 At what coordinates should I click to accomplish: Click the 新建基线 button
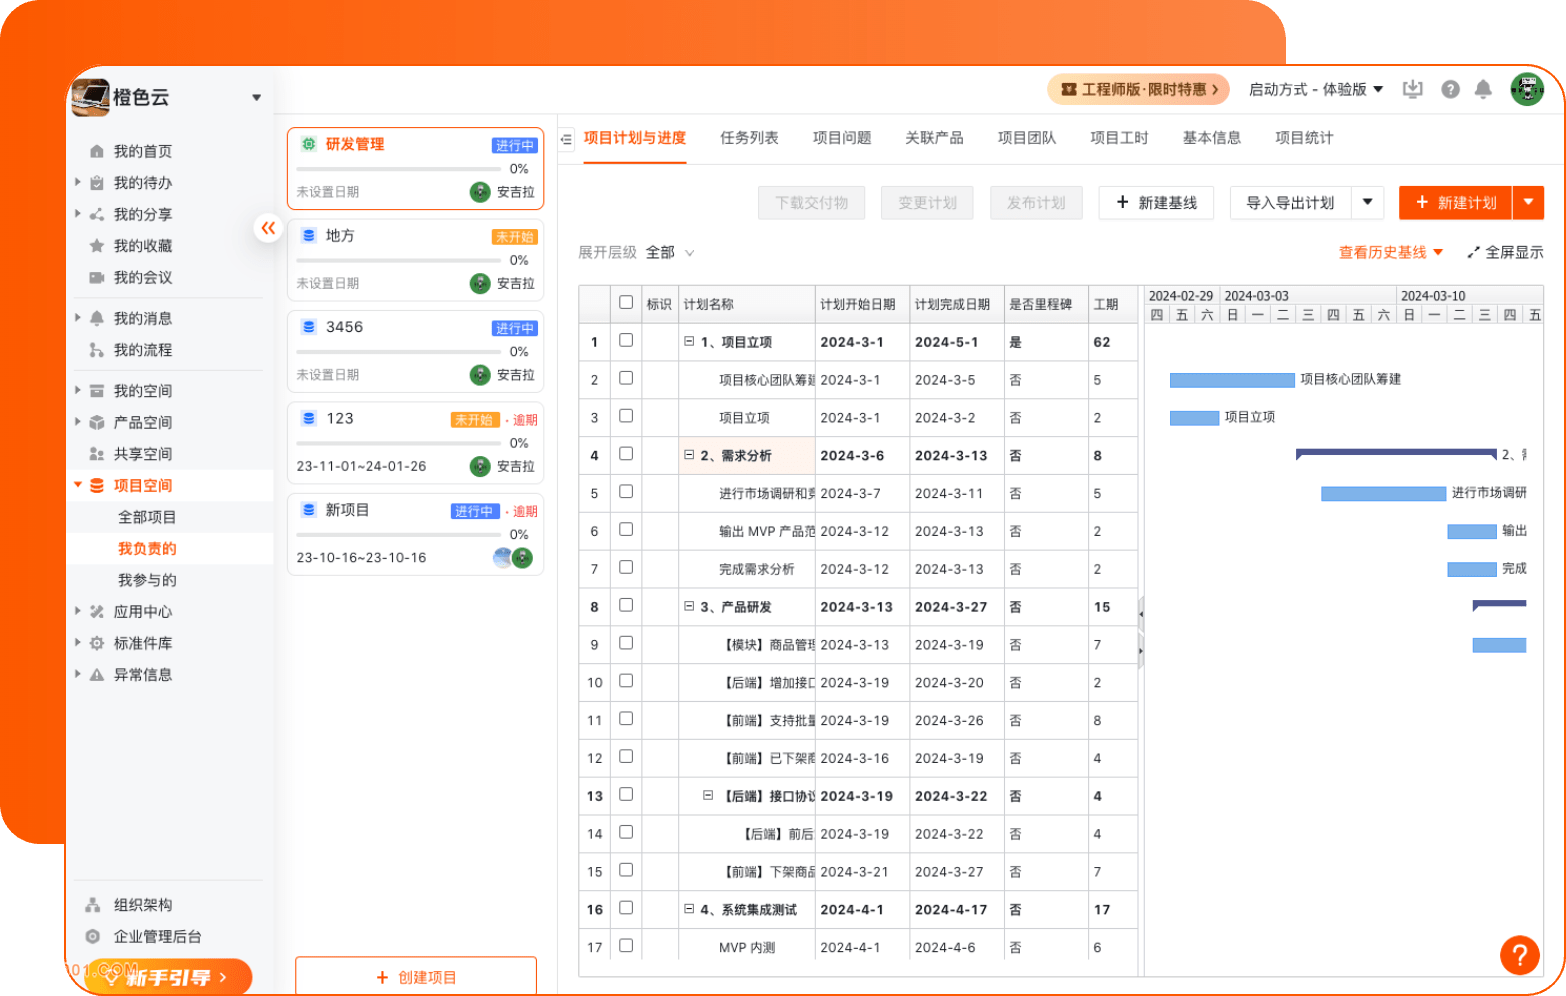1156,203
